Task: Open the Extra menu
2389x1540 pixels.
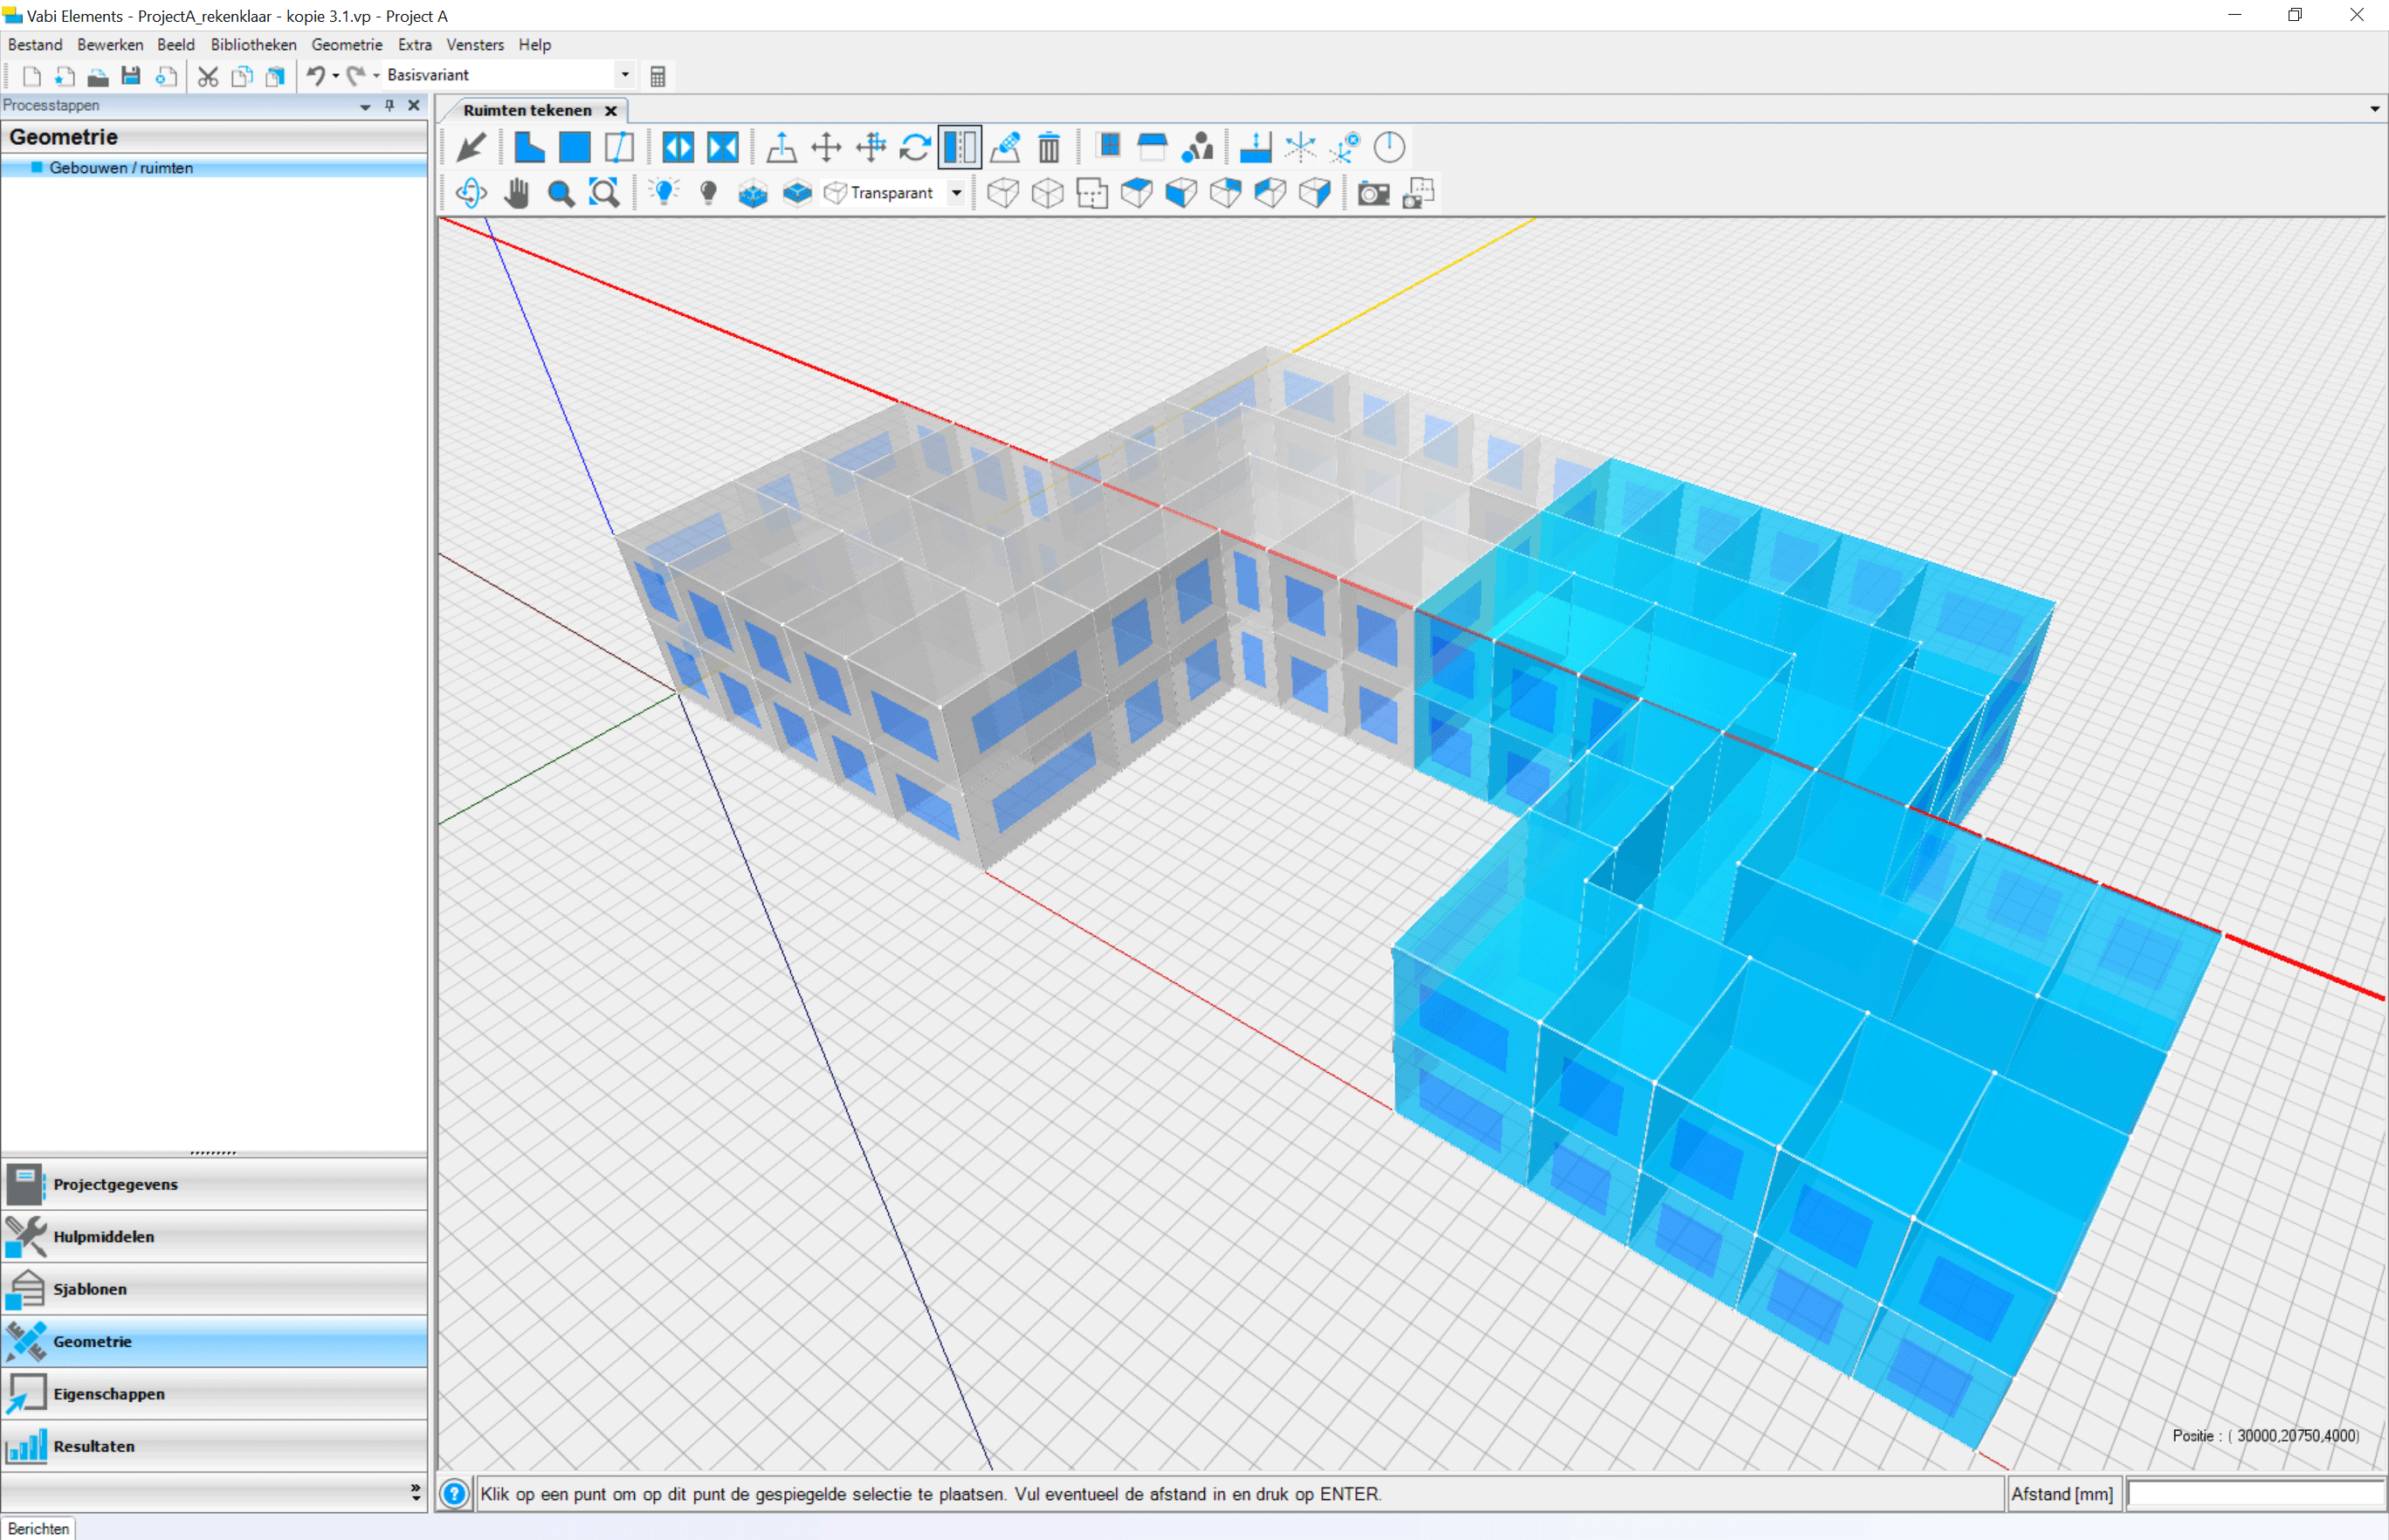Action: [415, 45]
